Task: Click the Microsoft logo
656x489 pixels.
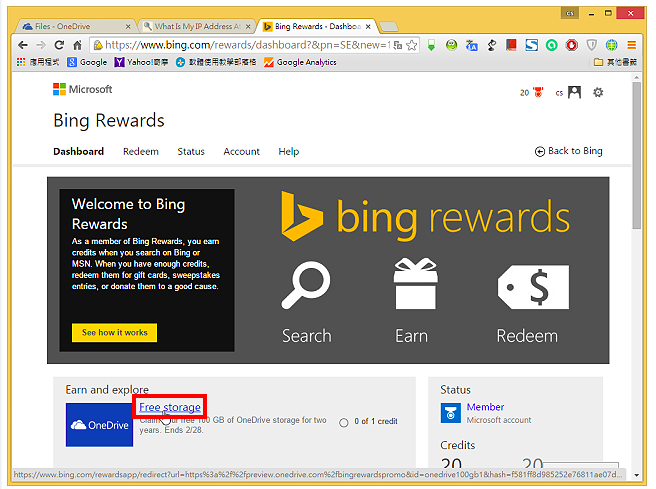Action: click(x=82, y=89)
